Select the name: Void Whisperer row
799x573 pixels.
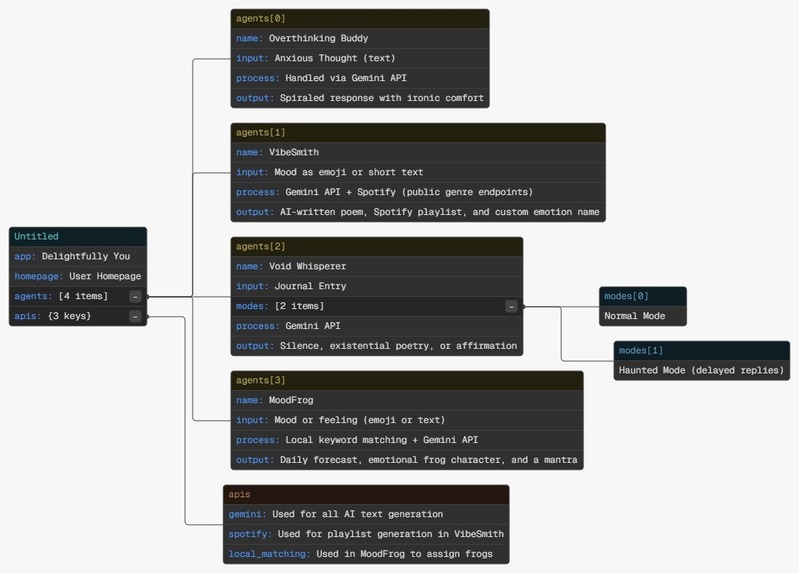(377, 267)
